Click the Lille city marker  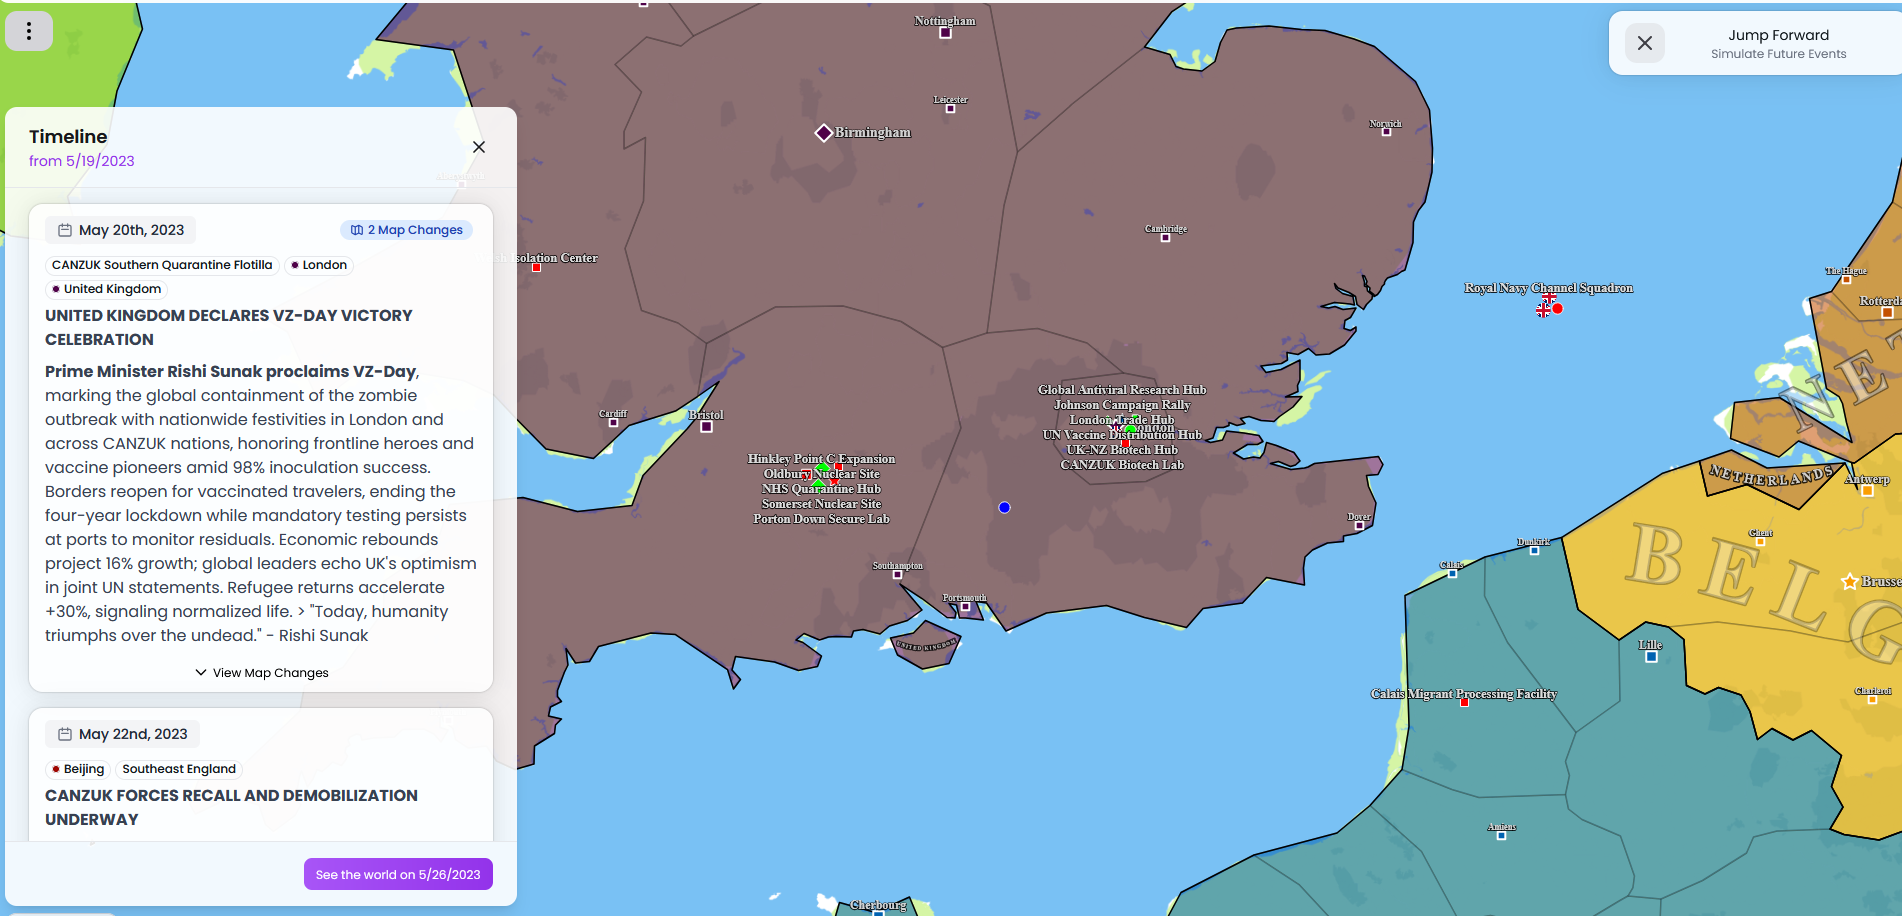[1651, 657]
